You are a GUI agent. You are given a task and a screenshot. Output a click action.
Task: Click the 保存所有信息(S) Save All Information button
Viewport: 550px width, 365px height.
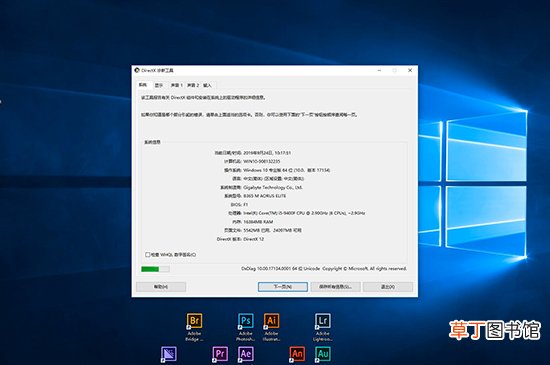[x=335, y=287]
